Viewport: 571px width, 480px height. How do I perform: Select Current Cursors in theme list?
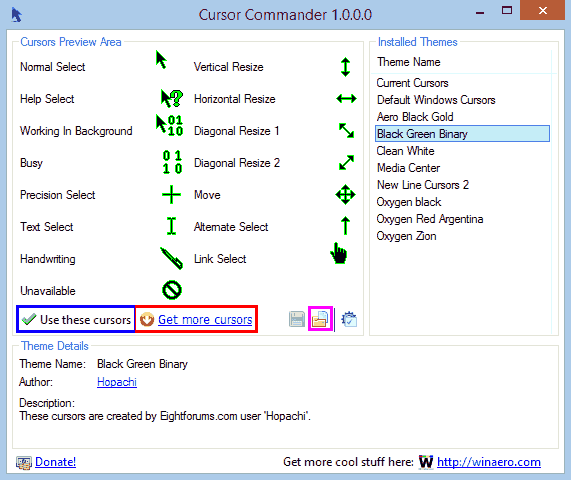[462, 83]
